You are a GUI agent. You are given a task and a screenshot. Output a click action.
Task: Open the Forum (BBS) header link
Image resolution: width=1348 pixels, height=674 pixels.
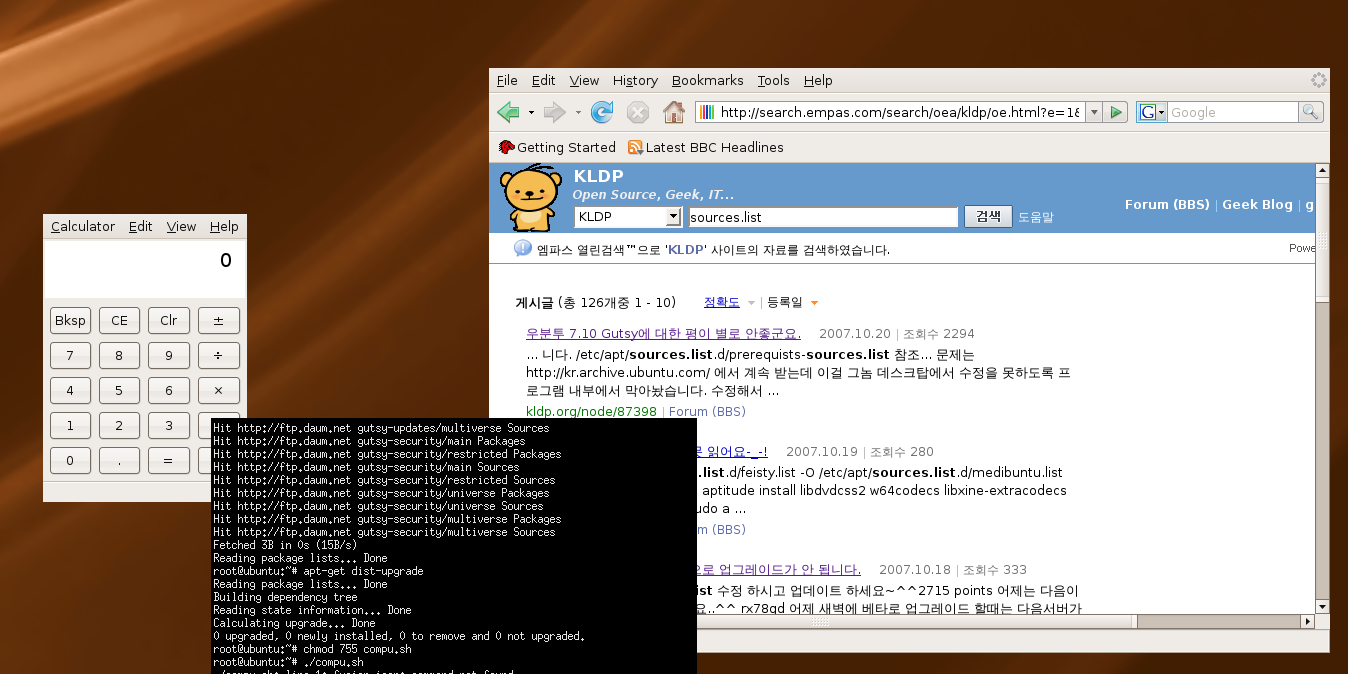tap(1167, 204)
